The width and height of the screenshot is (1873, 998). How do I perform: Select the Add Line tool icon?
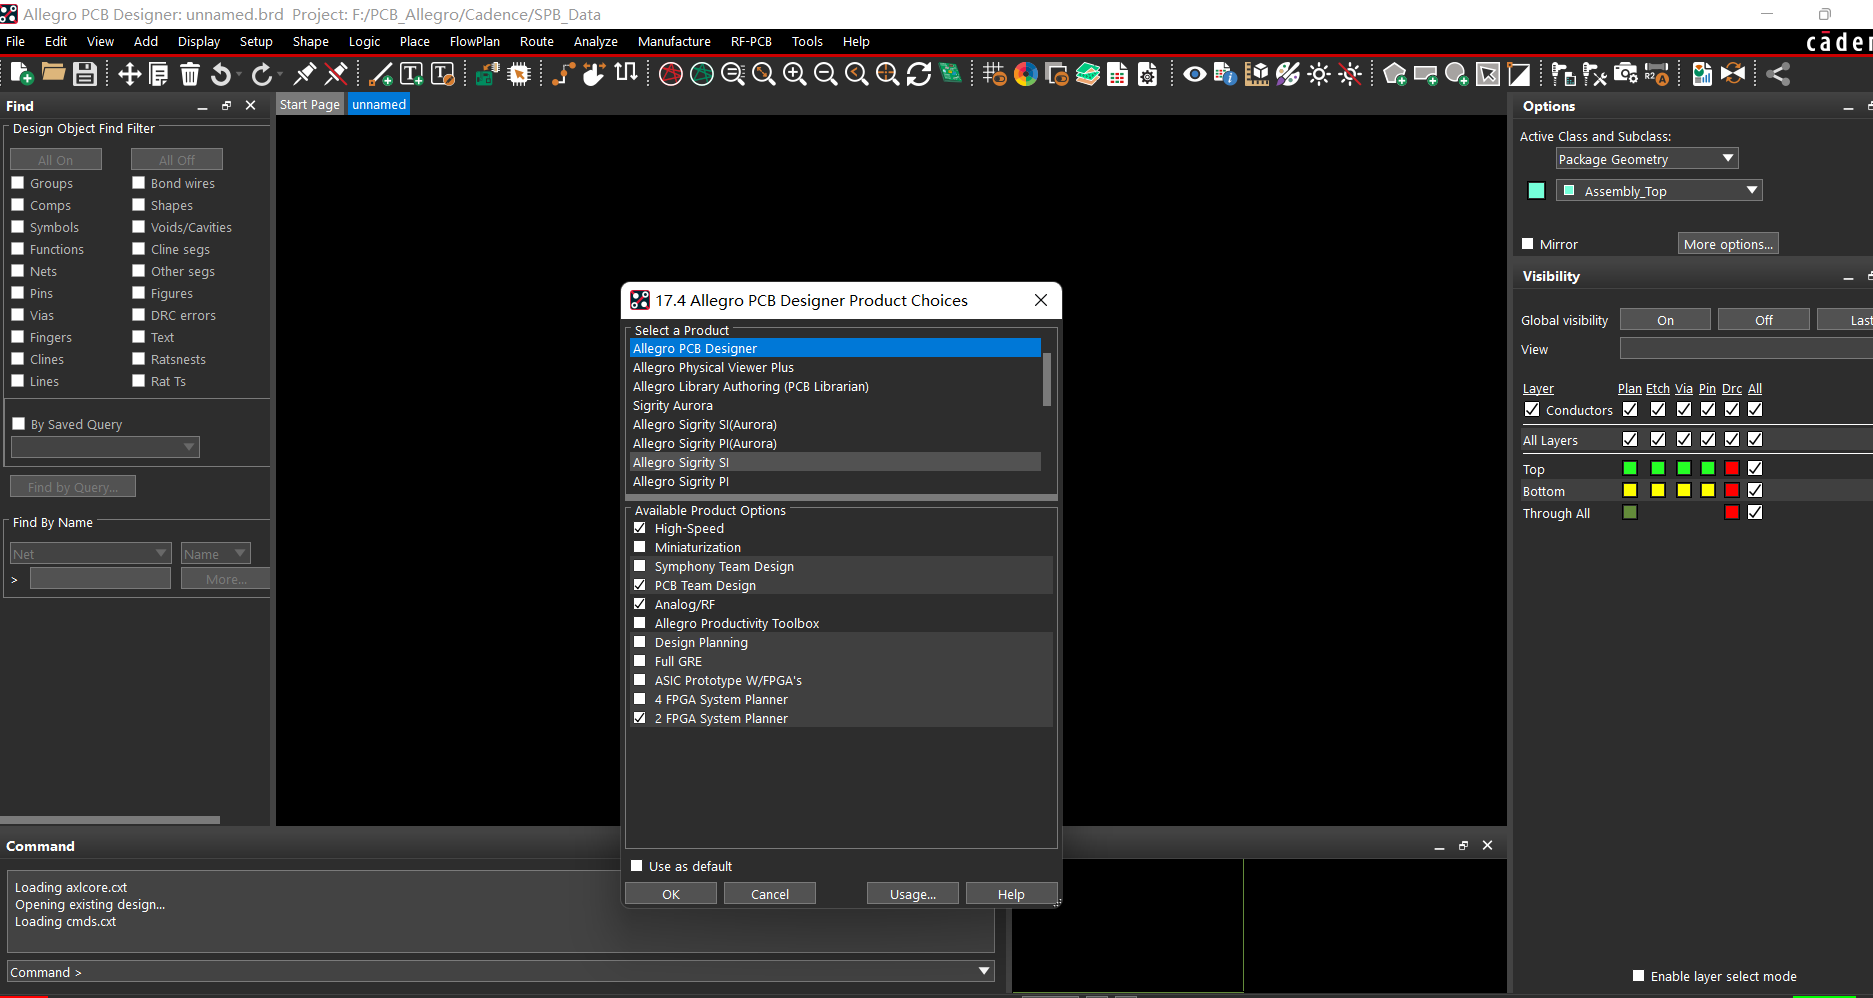pos(381,74)
